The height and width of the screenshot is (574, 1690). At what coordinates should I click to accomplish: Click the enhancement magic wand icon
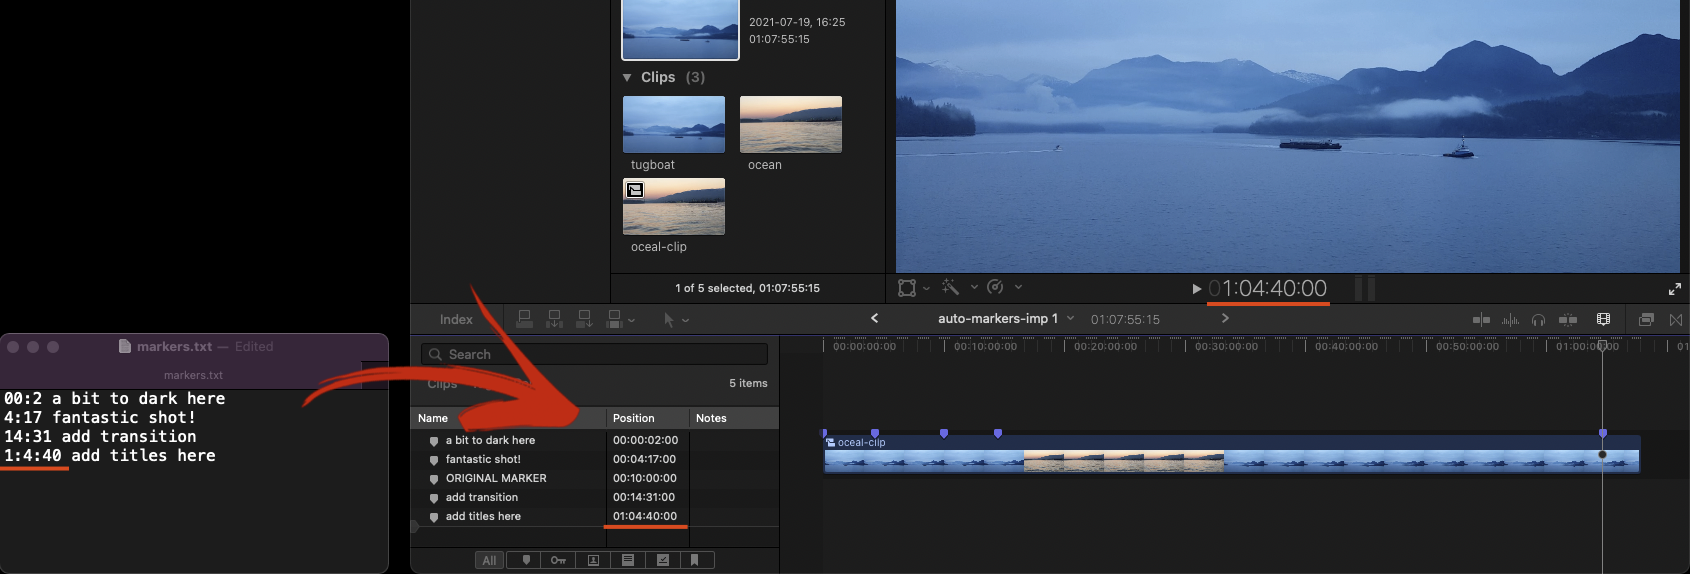(x=950, y=287)
